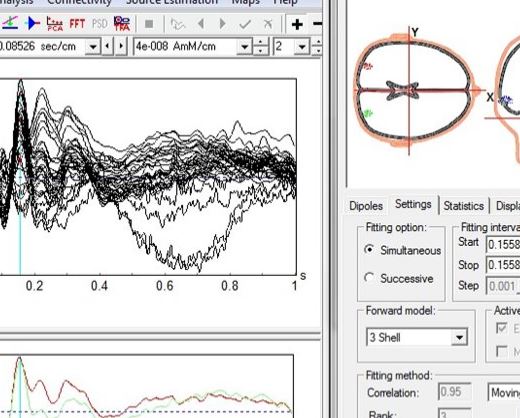Open the TFA time-frequency analysis icon
The height and width of the screenshot is (418, 520).
pos(122,24)
